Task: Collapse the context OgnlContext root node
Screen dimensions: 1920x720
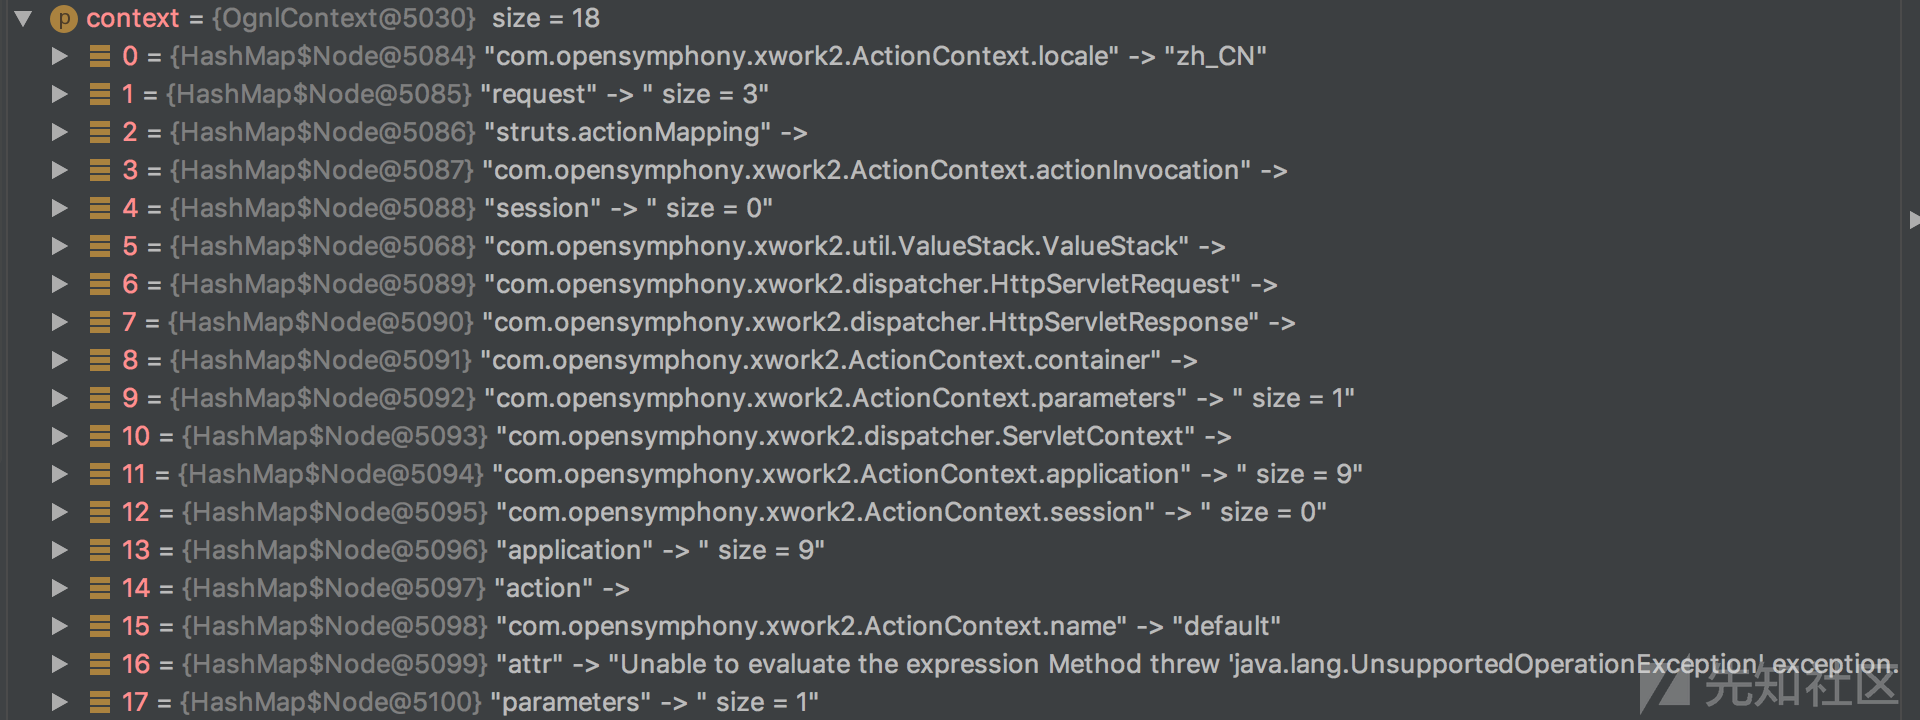Action: pyautogui.click(x=23, y=18)
